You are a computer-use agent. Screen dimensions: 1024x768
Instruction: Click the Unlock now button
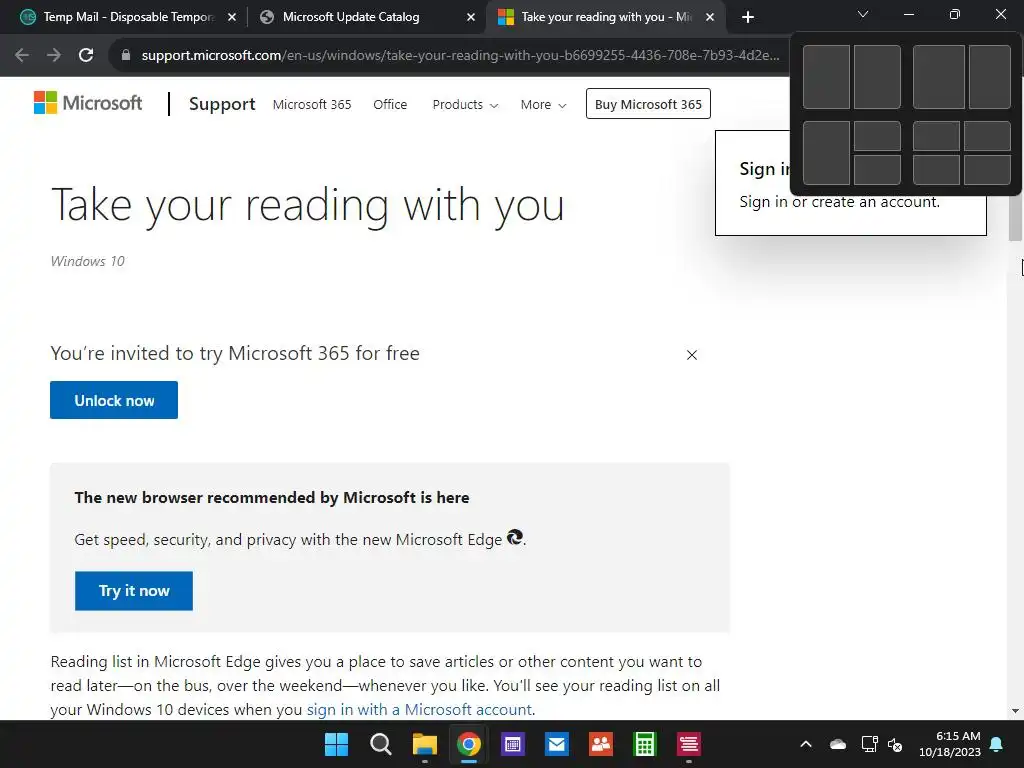114,400
